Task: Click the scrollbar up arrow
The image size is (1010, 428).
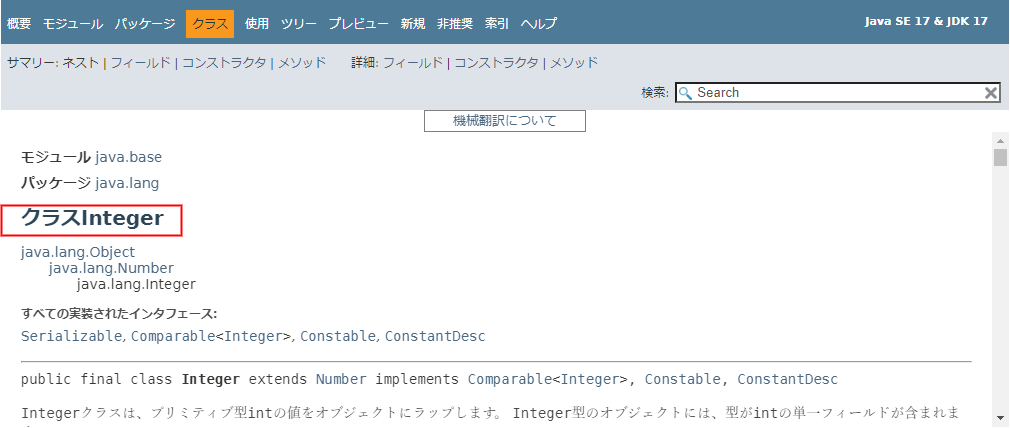Action: click(x=1000, y=141)
